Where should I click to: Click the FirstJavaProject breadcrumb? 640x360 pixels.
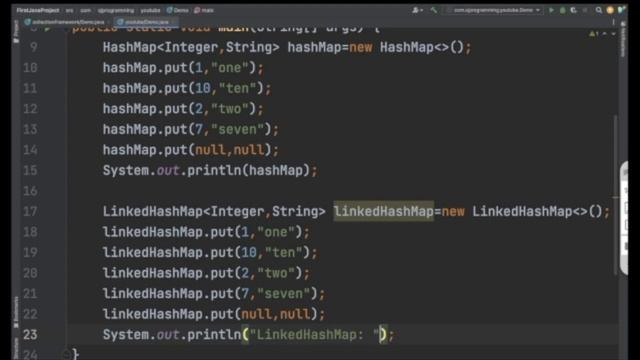tap(38, 10)
